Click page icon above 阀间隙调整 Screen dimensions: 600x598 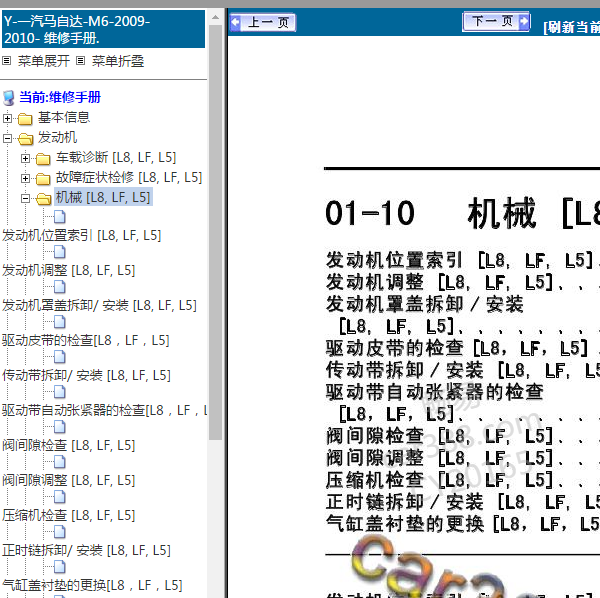(x=59, y=461)
